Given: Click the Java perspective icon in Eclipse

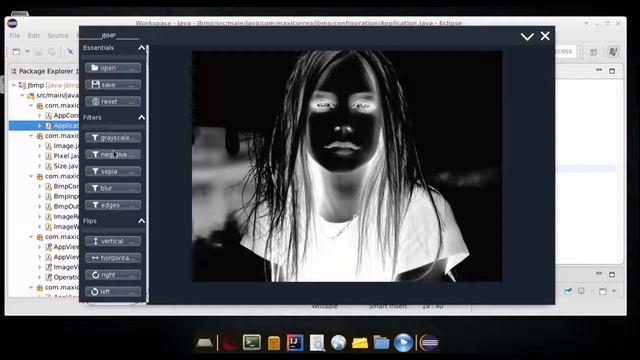Looking at the screenshot, I should (x=613, y=51).
